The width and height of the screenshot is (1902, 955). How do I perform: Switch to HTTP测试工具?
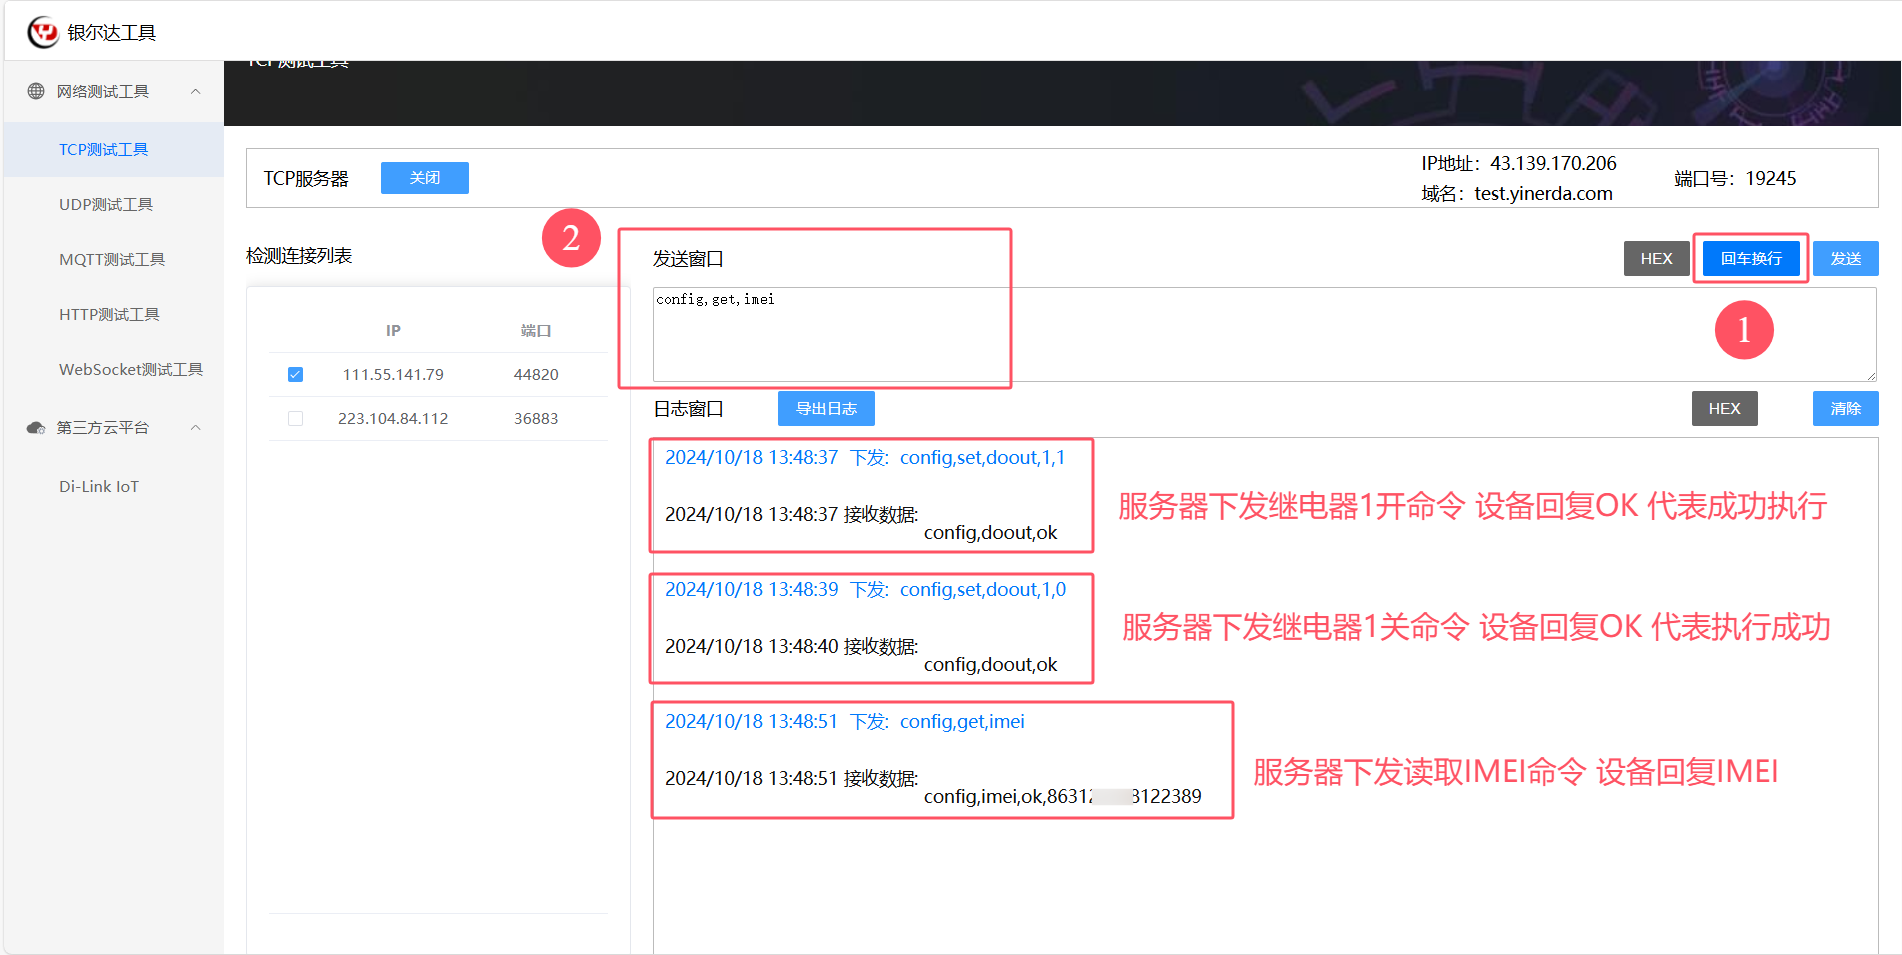[x=109, y=314]
